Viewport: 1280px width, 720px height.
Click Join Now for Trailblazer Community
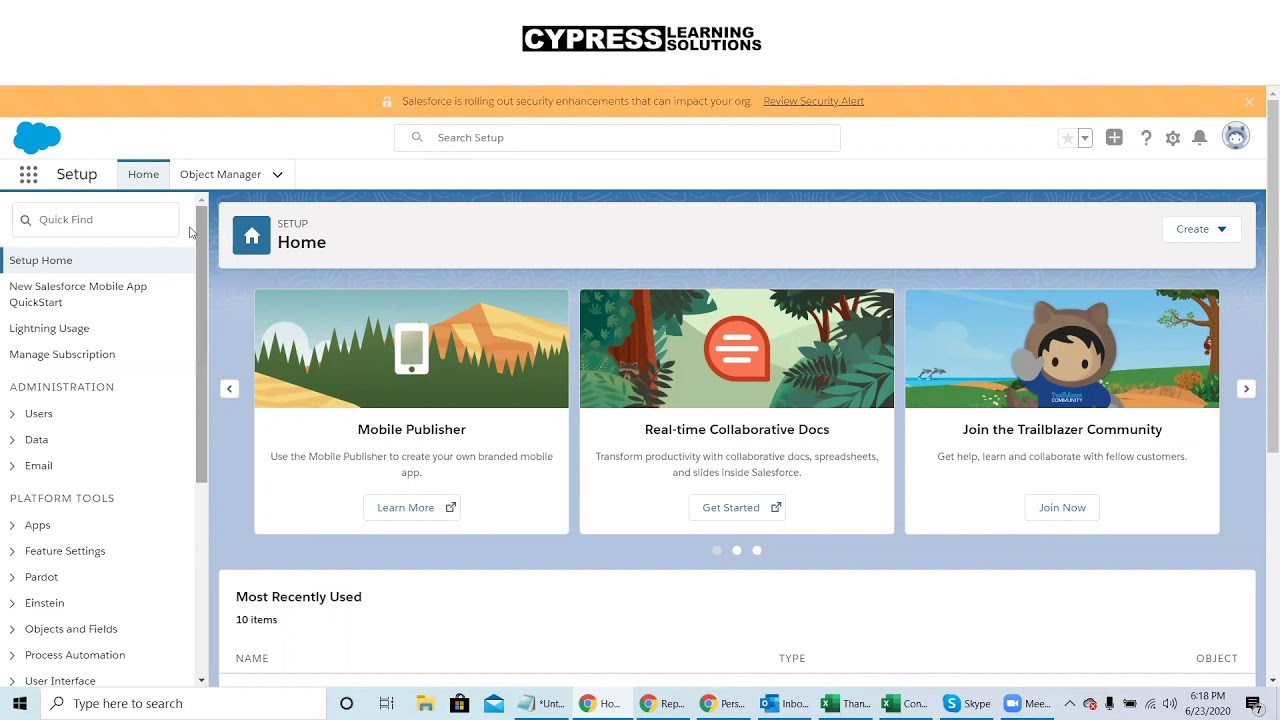(x=1062, y=508)
